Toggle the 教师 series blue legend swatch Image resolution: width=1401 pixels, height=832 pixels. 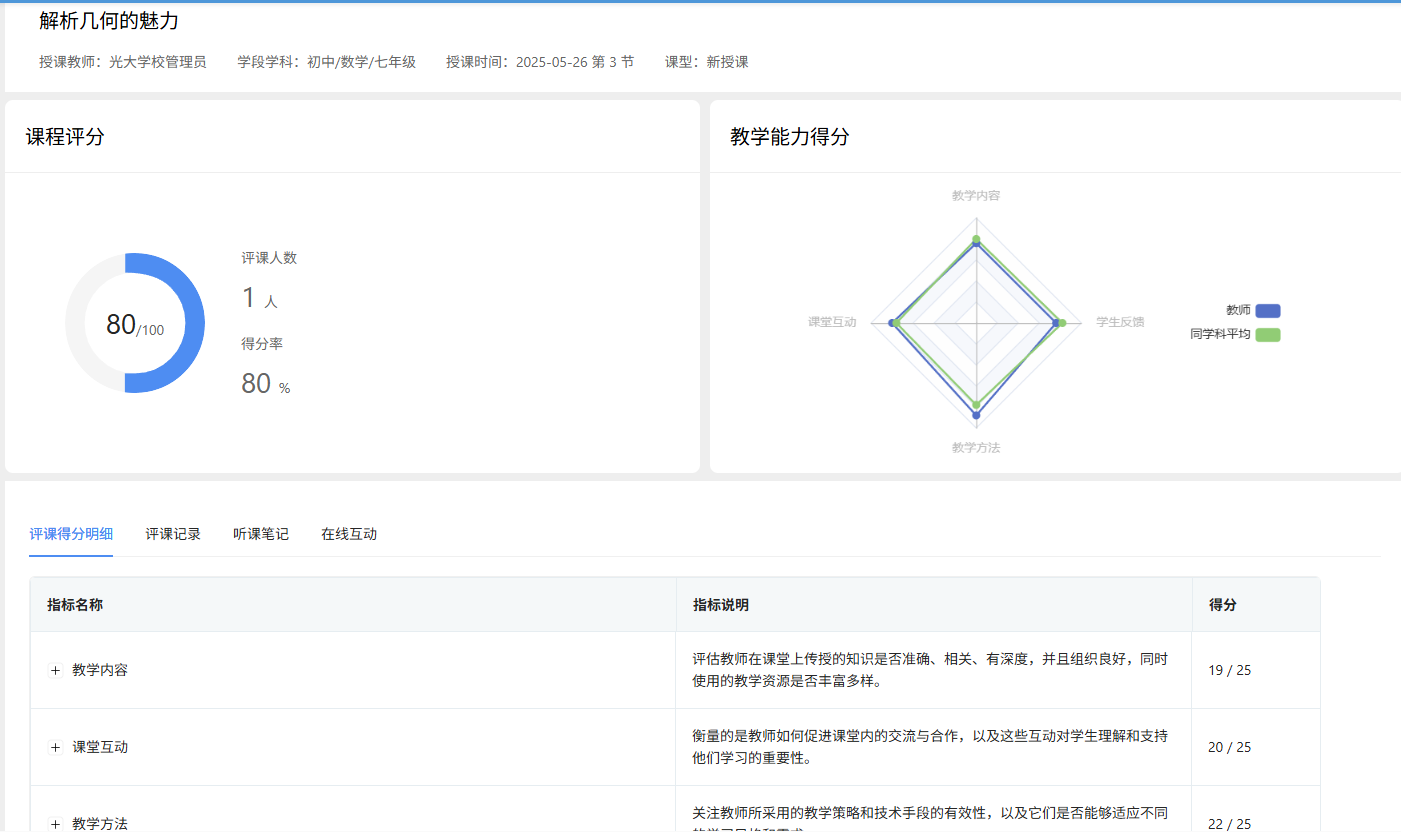pyautogui.click(x=1267, y=311)
